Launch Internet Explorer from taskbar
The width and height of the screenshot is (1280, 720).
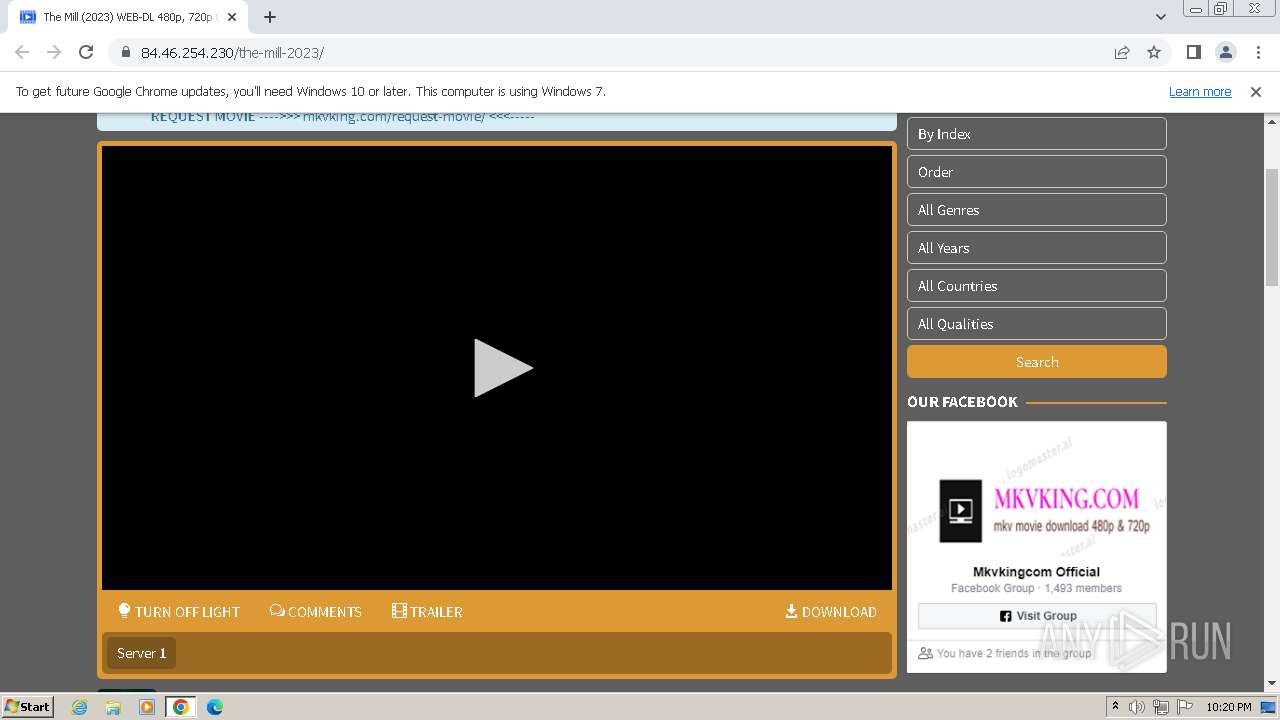[80, 707]
